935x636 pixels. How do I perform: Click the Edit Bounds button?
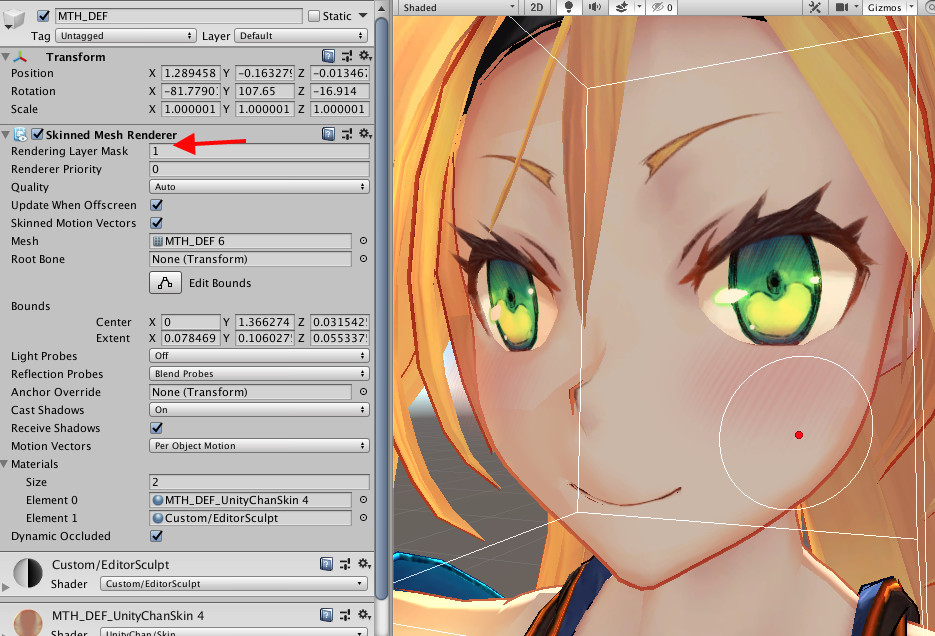pyautogui.click(x=165, y=283)
